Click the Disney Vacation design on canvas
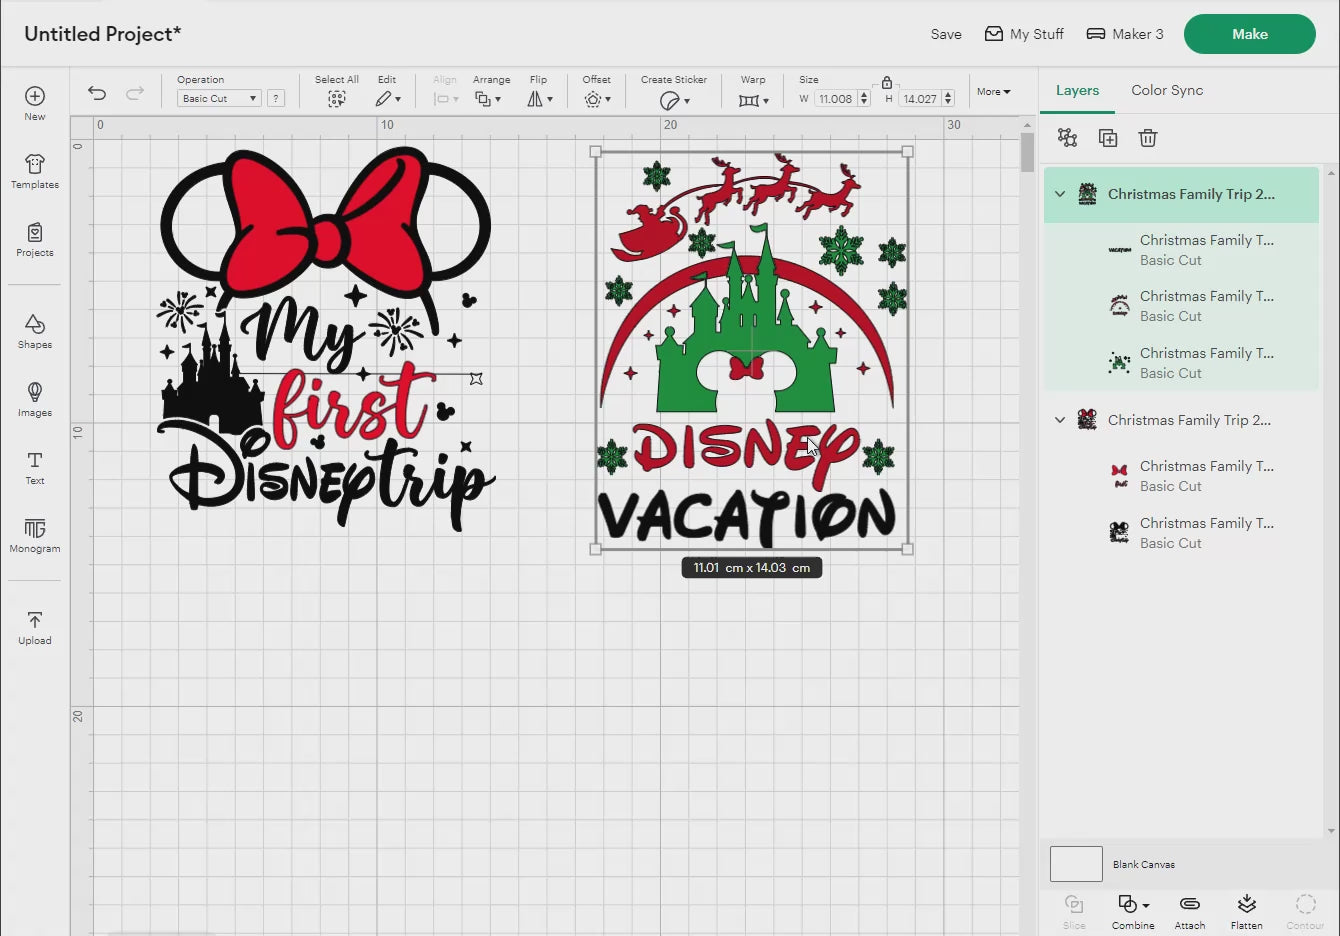Viewport: 1340px width, 936px height. pyautogui.click(x=752, y=350)
